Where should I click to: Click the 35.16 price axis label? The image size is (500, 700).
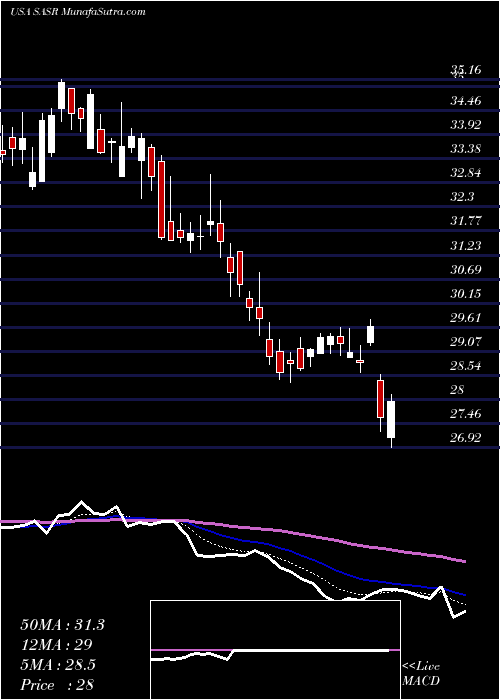point(466,70)
